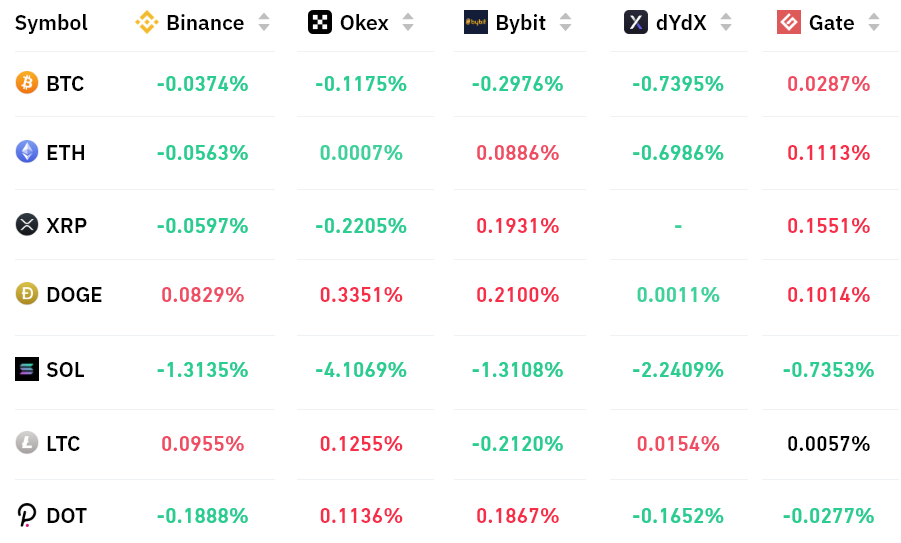The width and height of the screenshot is (901, 543).
Task: Sort by Binance column arrows
Action: 264,22
